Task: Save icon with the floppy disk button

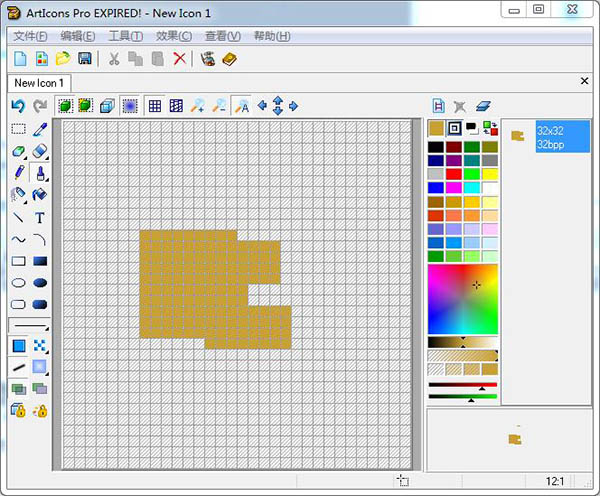Action: tap(85, 59)
